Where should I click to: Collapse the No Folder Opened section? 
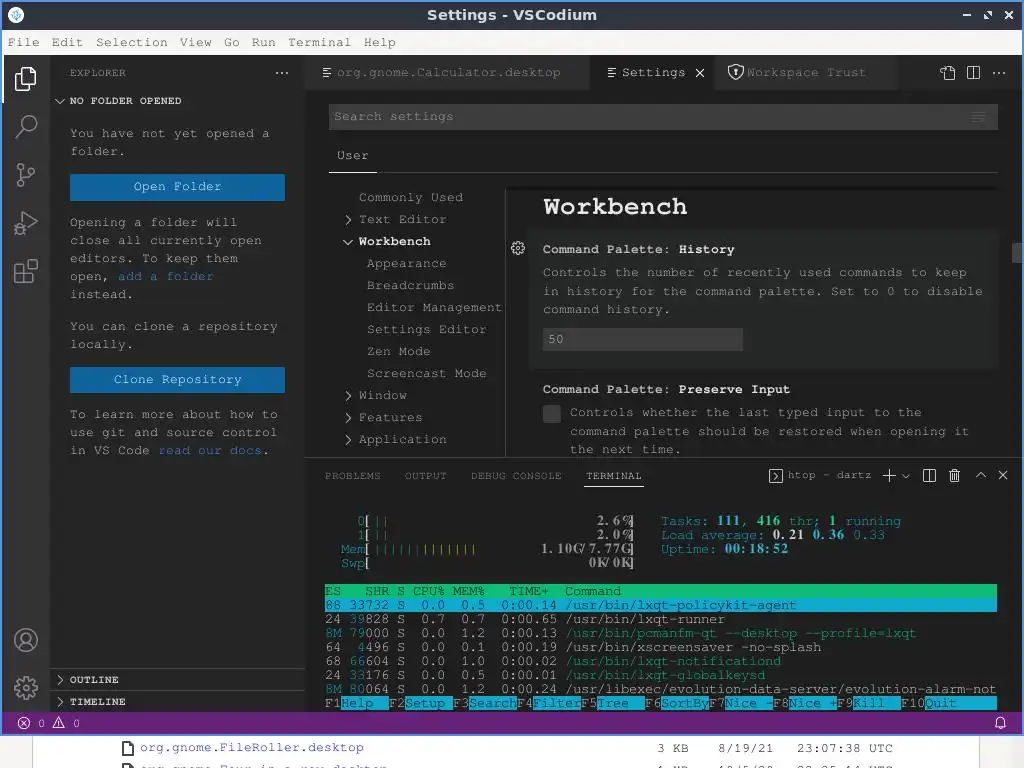click(59, 101)
